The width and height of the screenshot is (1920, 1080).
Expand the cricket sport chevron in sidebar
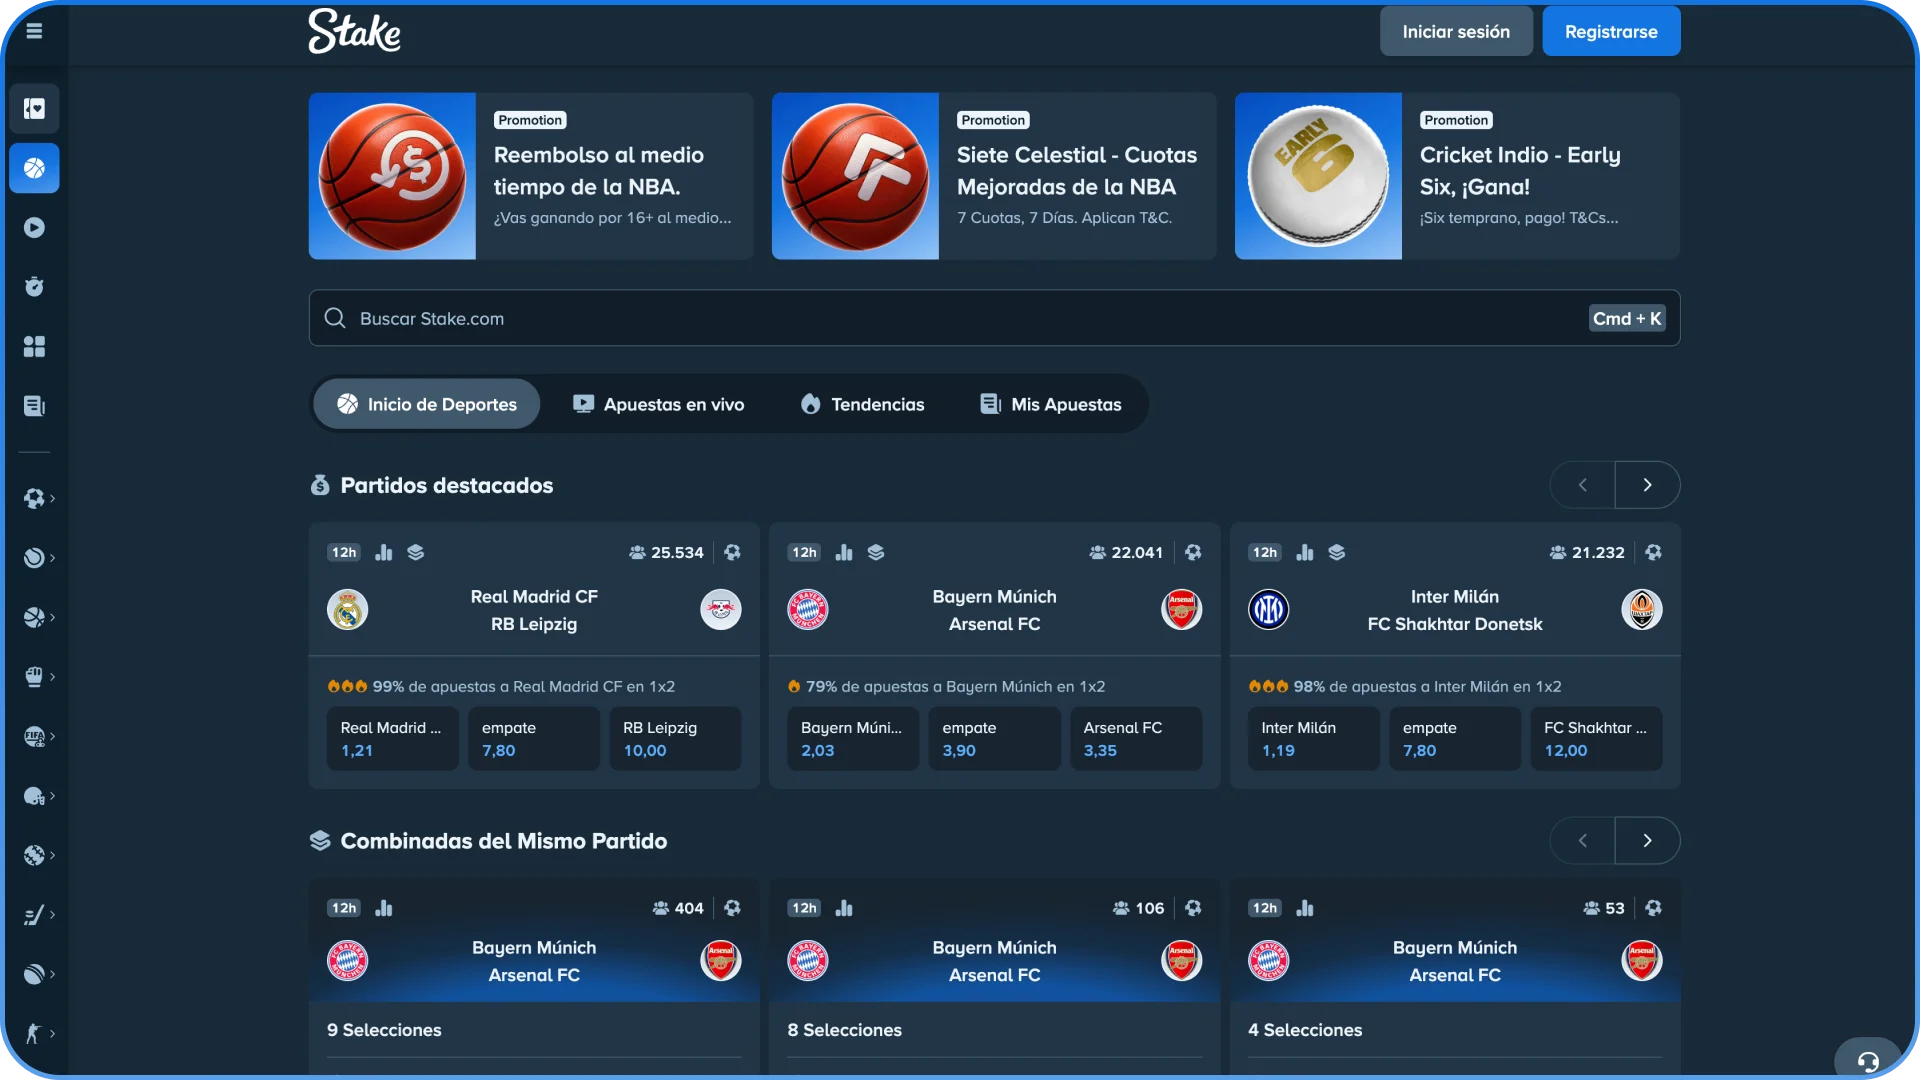(x=52, y=974)
